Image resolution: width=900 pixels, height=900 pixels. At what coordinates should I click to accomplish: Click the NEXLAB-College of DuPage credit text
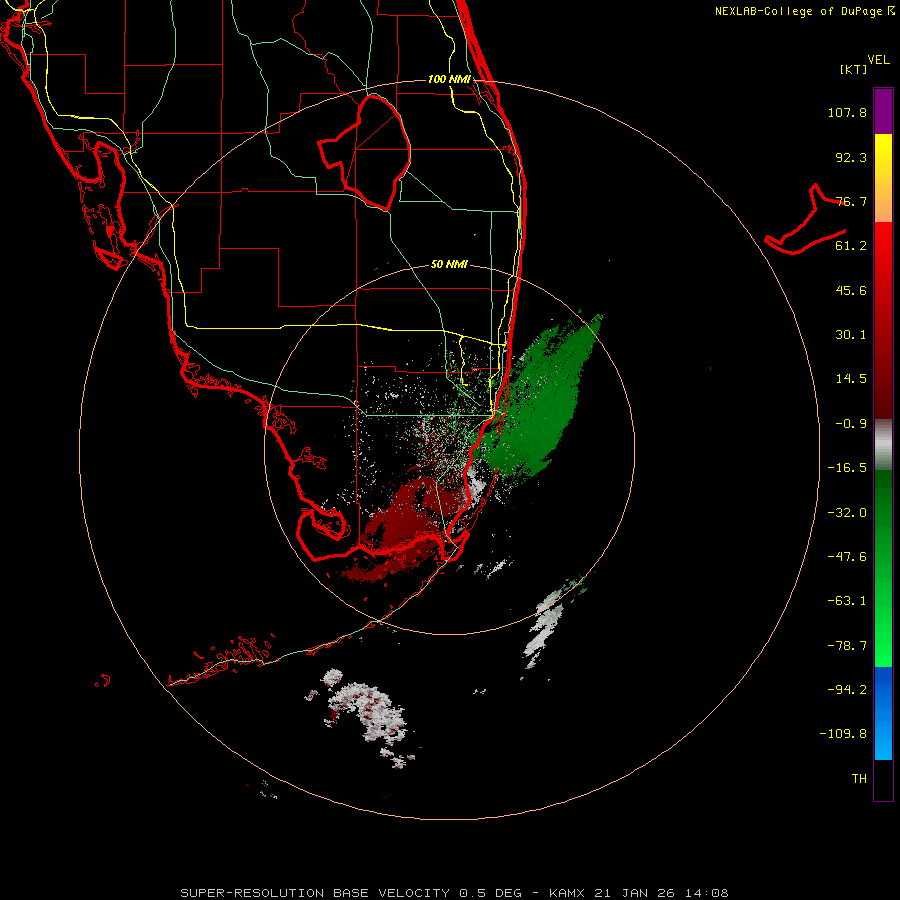click(x=804, y=11)
